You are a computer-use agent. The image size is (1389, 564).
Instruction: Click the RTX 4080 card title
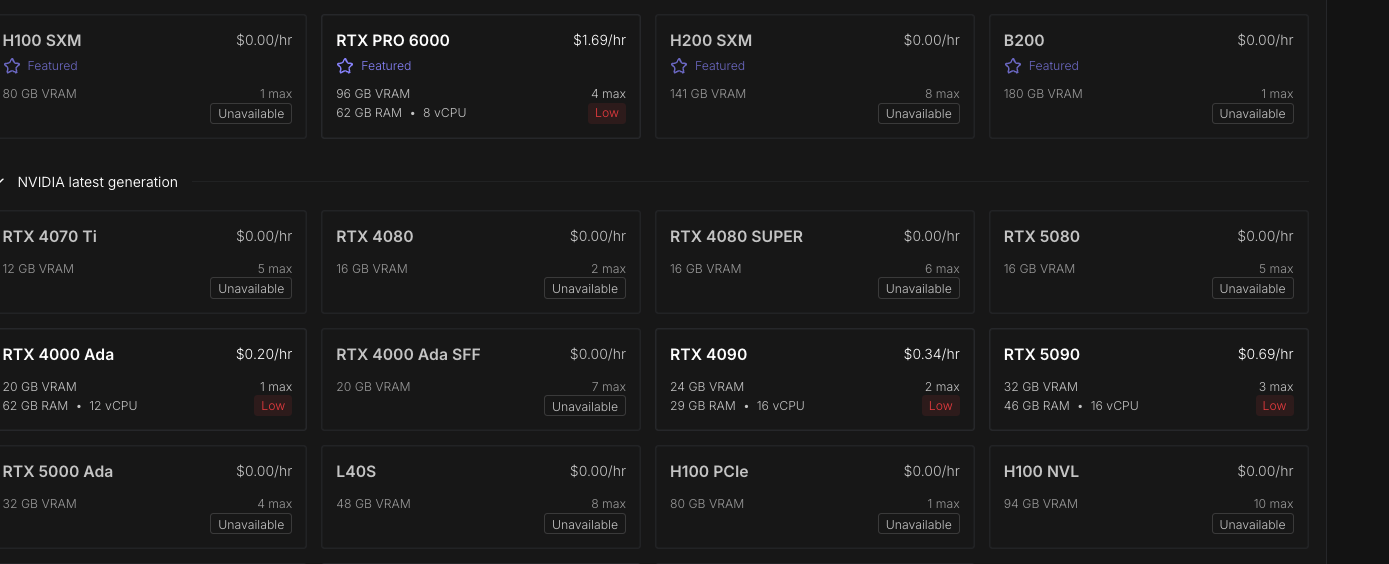tap(375, 237)
